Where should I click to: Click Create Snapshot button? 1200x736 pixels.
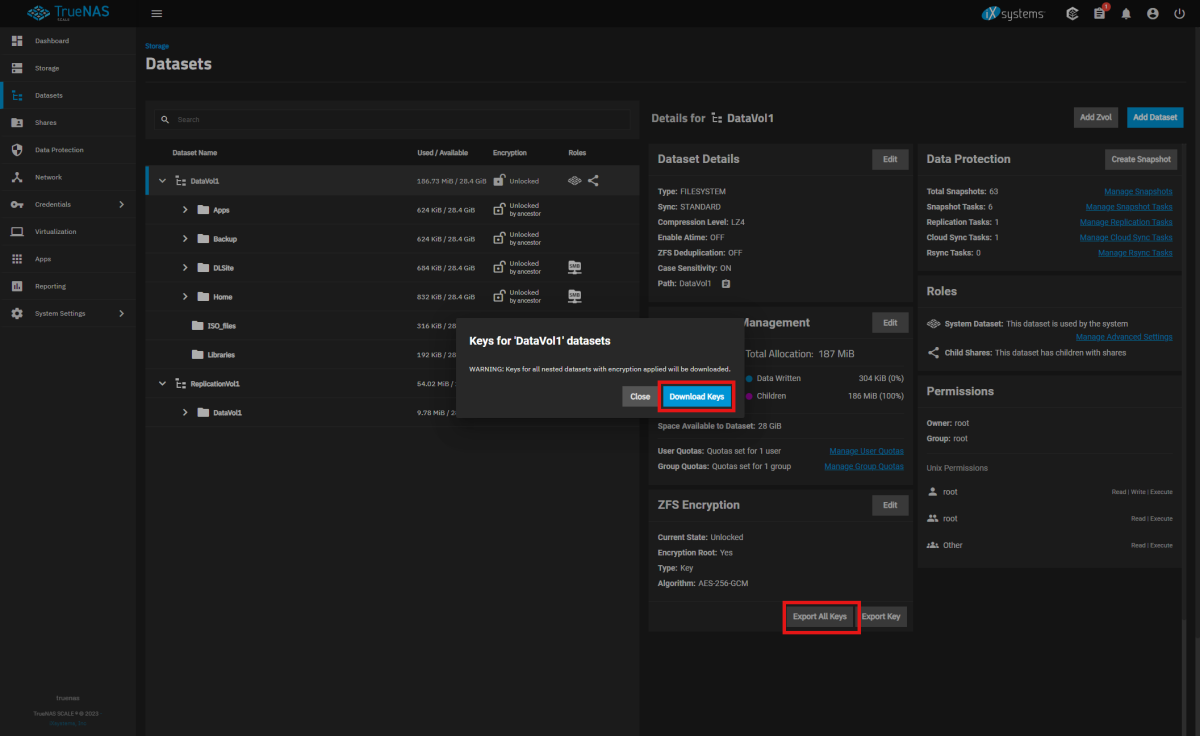[1141, 159]
